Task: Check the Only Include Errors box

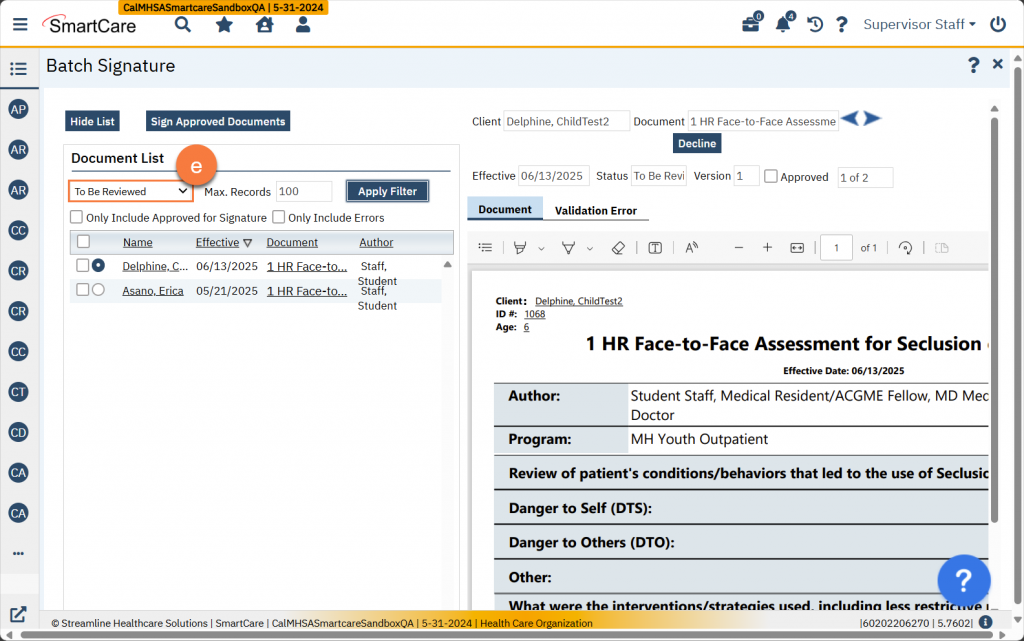Action: [279, 217]
